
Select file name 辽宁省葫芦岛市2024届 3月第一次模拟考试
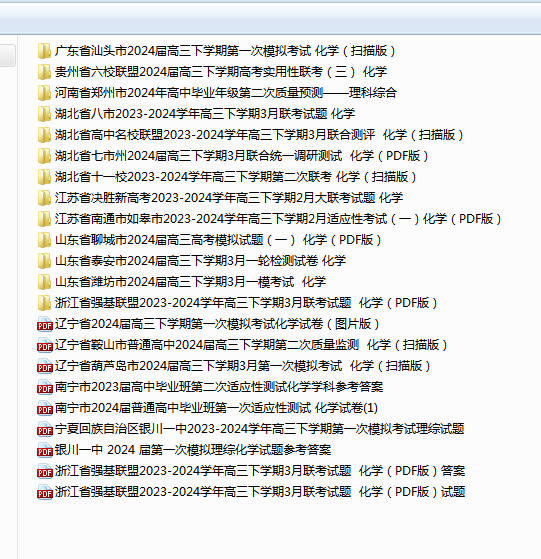point(243,366)
